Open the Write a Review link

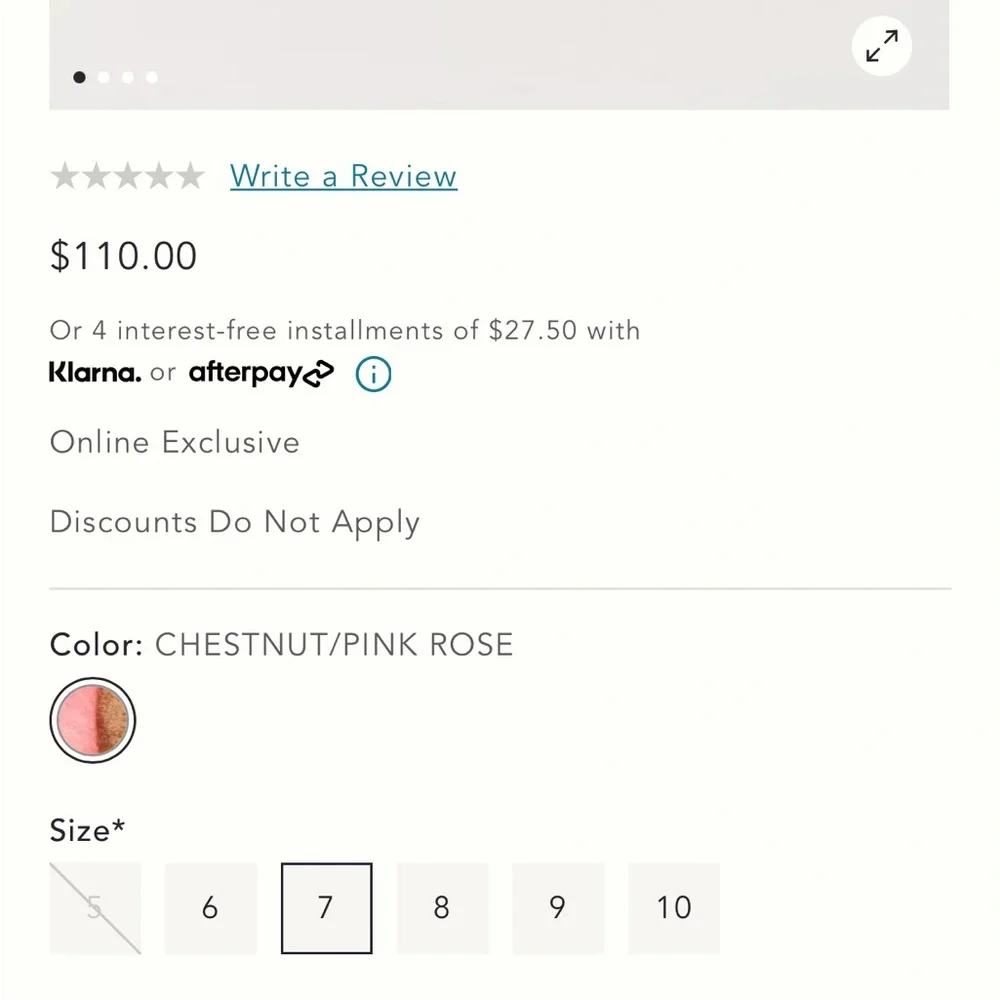[343, 176]
